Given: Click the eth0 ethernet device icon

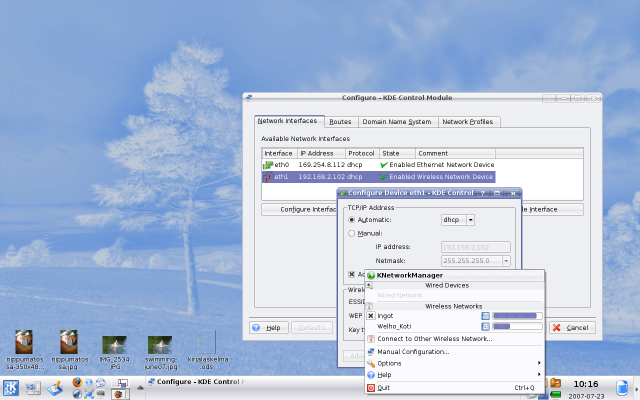Looking at the screenshot, I should [268, 165].
